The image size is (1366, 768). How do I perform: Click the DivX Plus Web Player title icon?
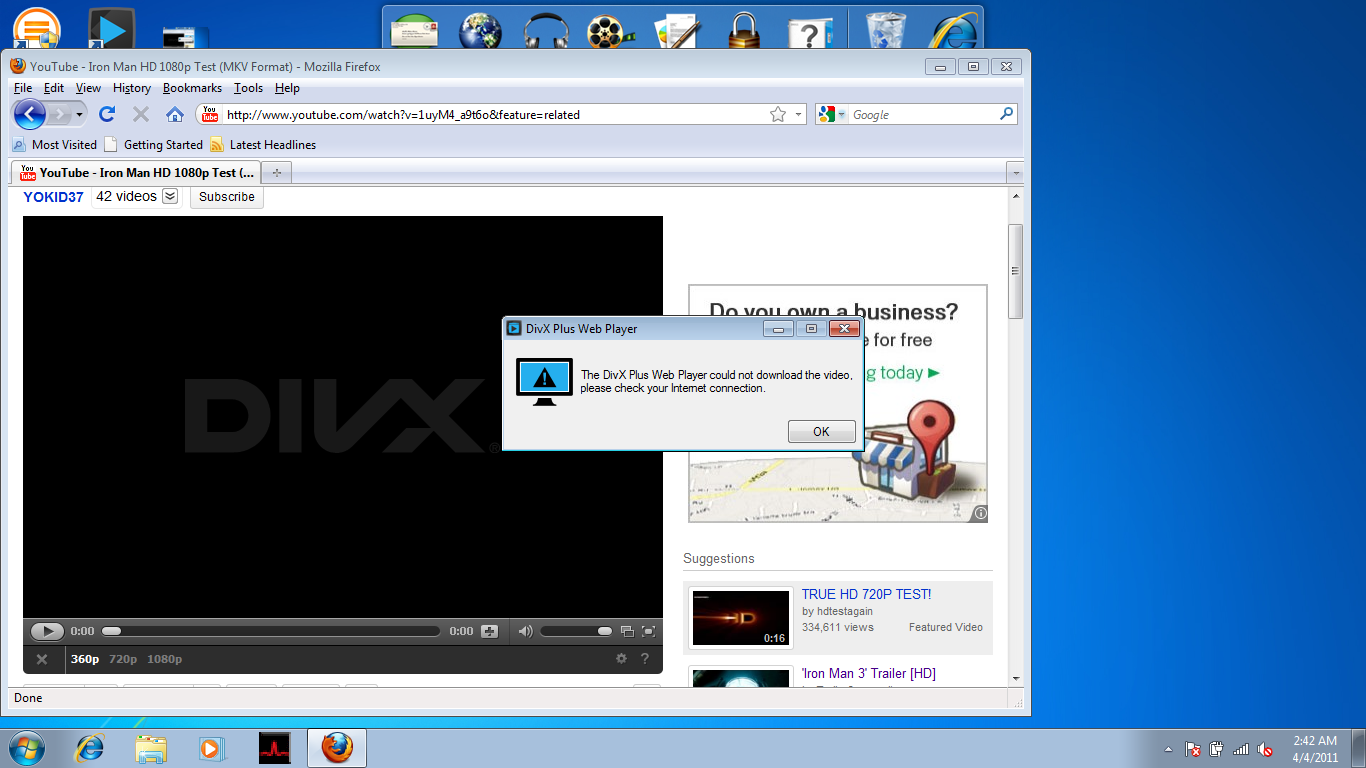point(514,328)
